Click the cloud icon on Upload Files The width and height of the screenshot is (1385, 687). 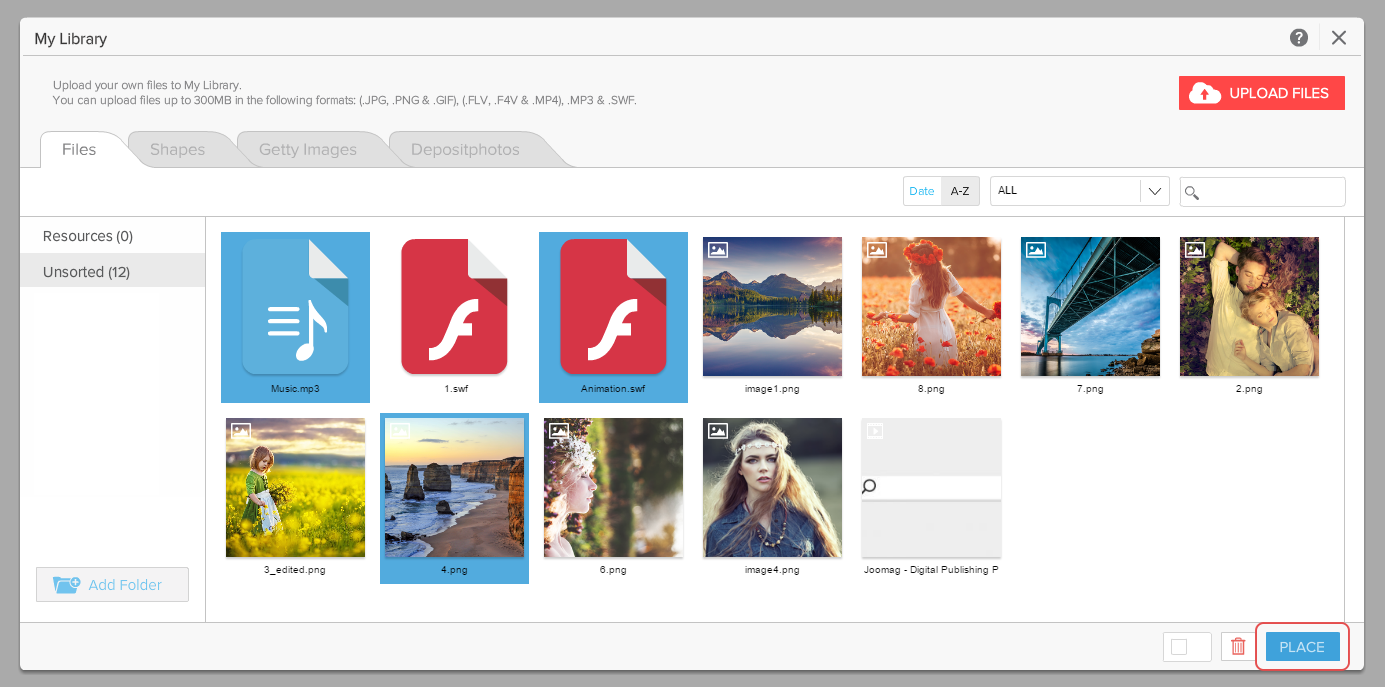(x=1205, y=93)
